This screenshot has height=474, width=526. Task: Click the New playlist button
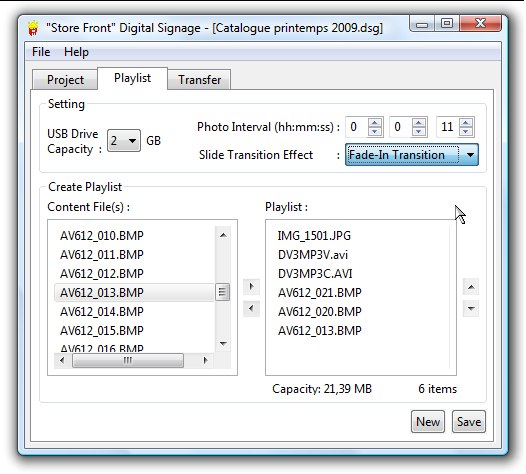point(428,422)
